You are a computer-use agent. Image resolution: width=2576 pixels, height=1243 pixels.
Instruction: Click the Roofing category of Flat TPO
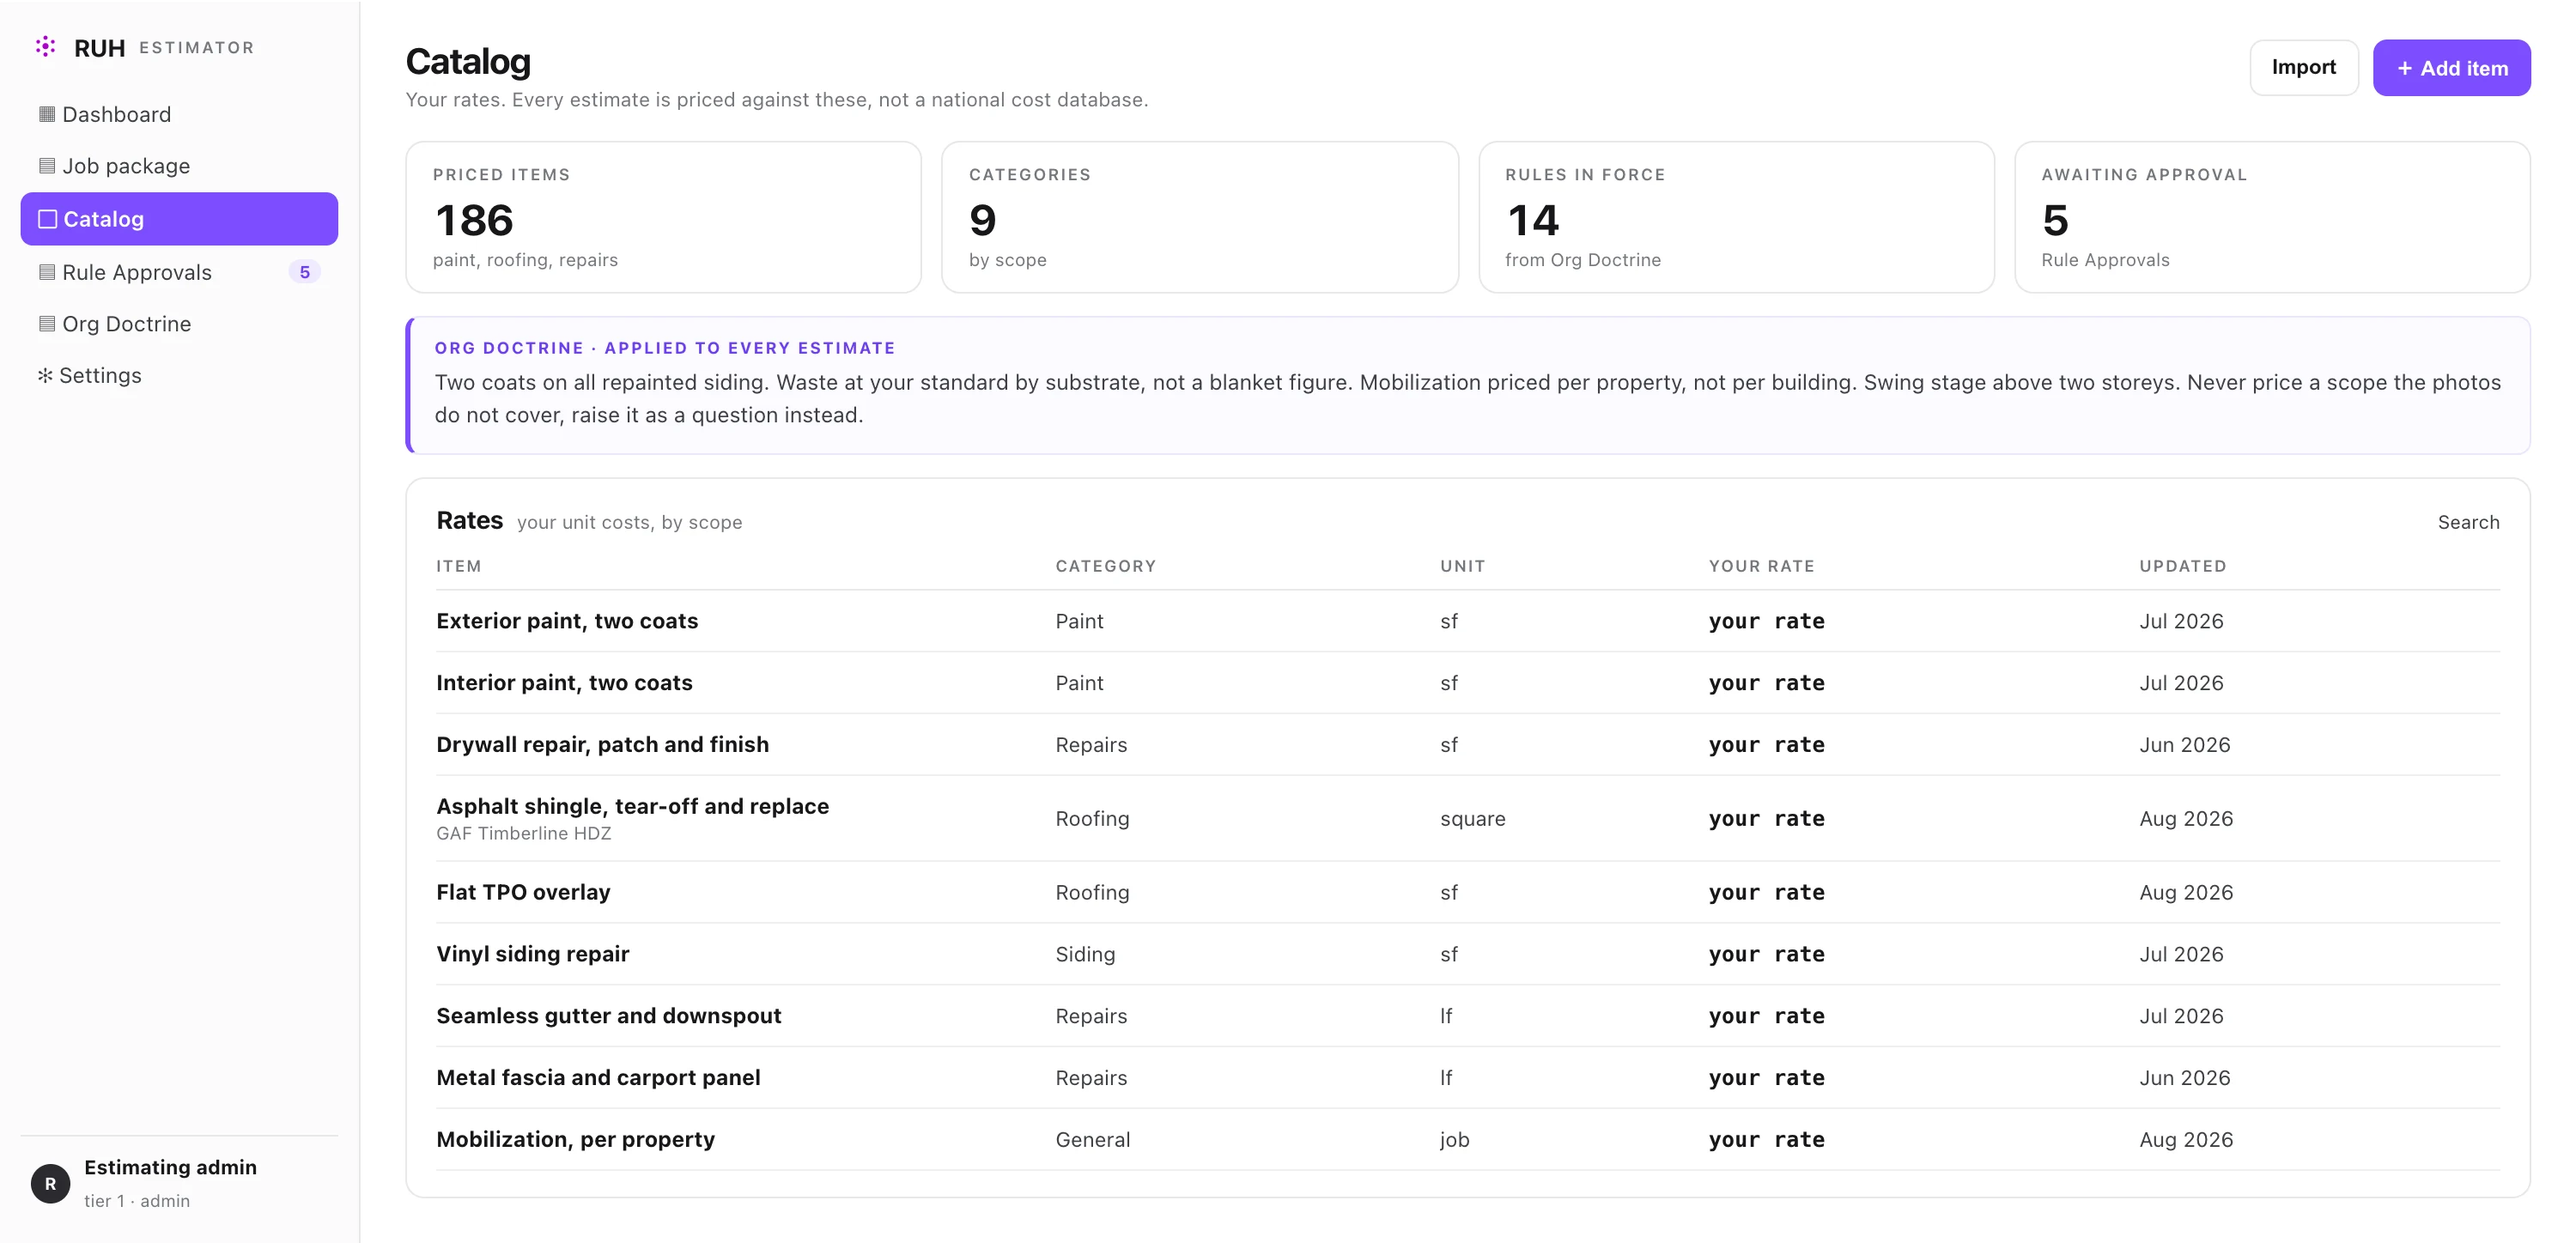coord(1092,893)
